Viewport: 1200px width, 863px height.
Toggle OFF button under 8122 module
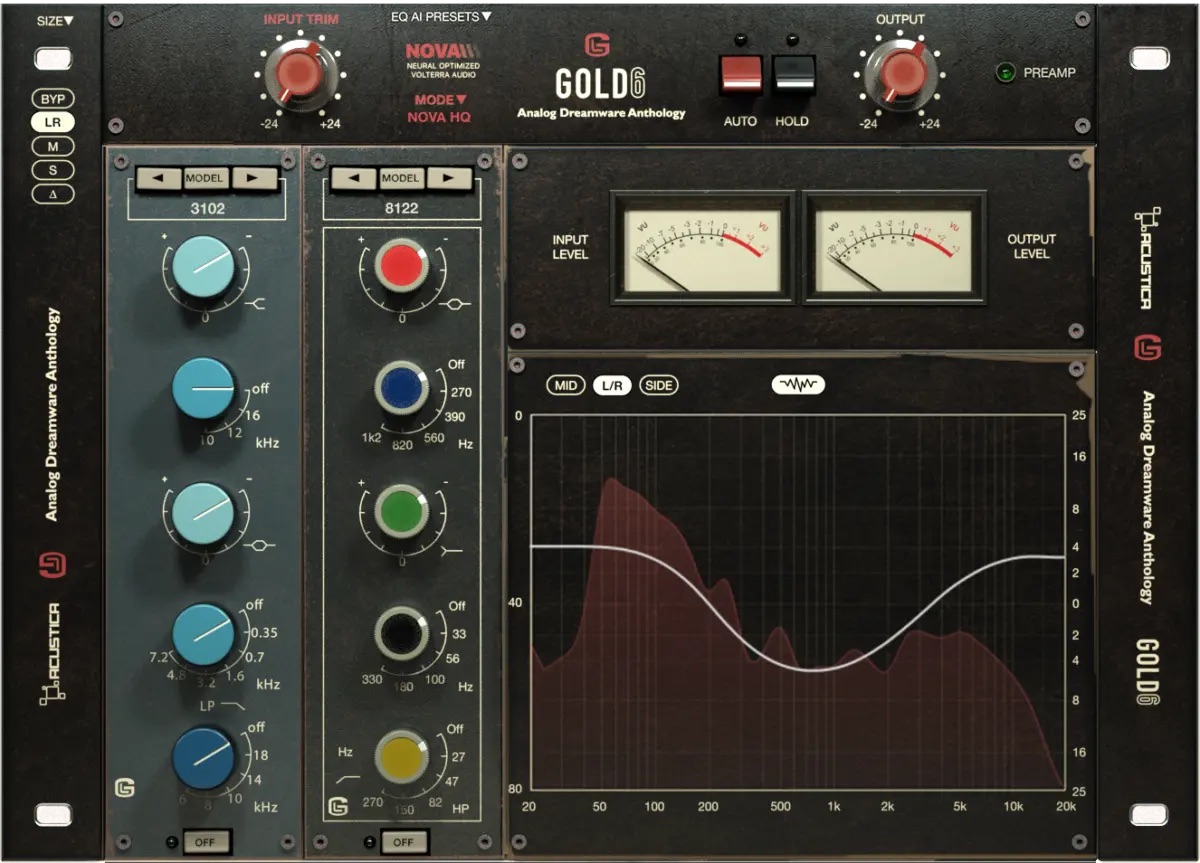click(x=403, y=841)
